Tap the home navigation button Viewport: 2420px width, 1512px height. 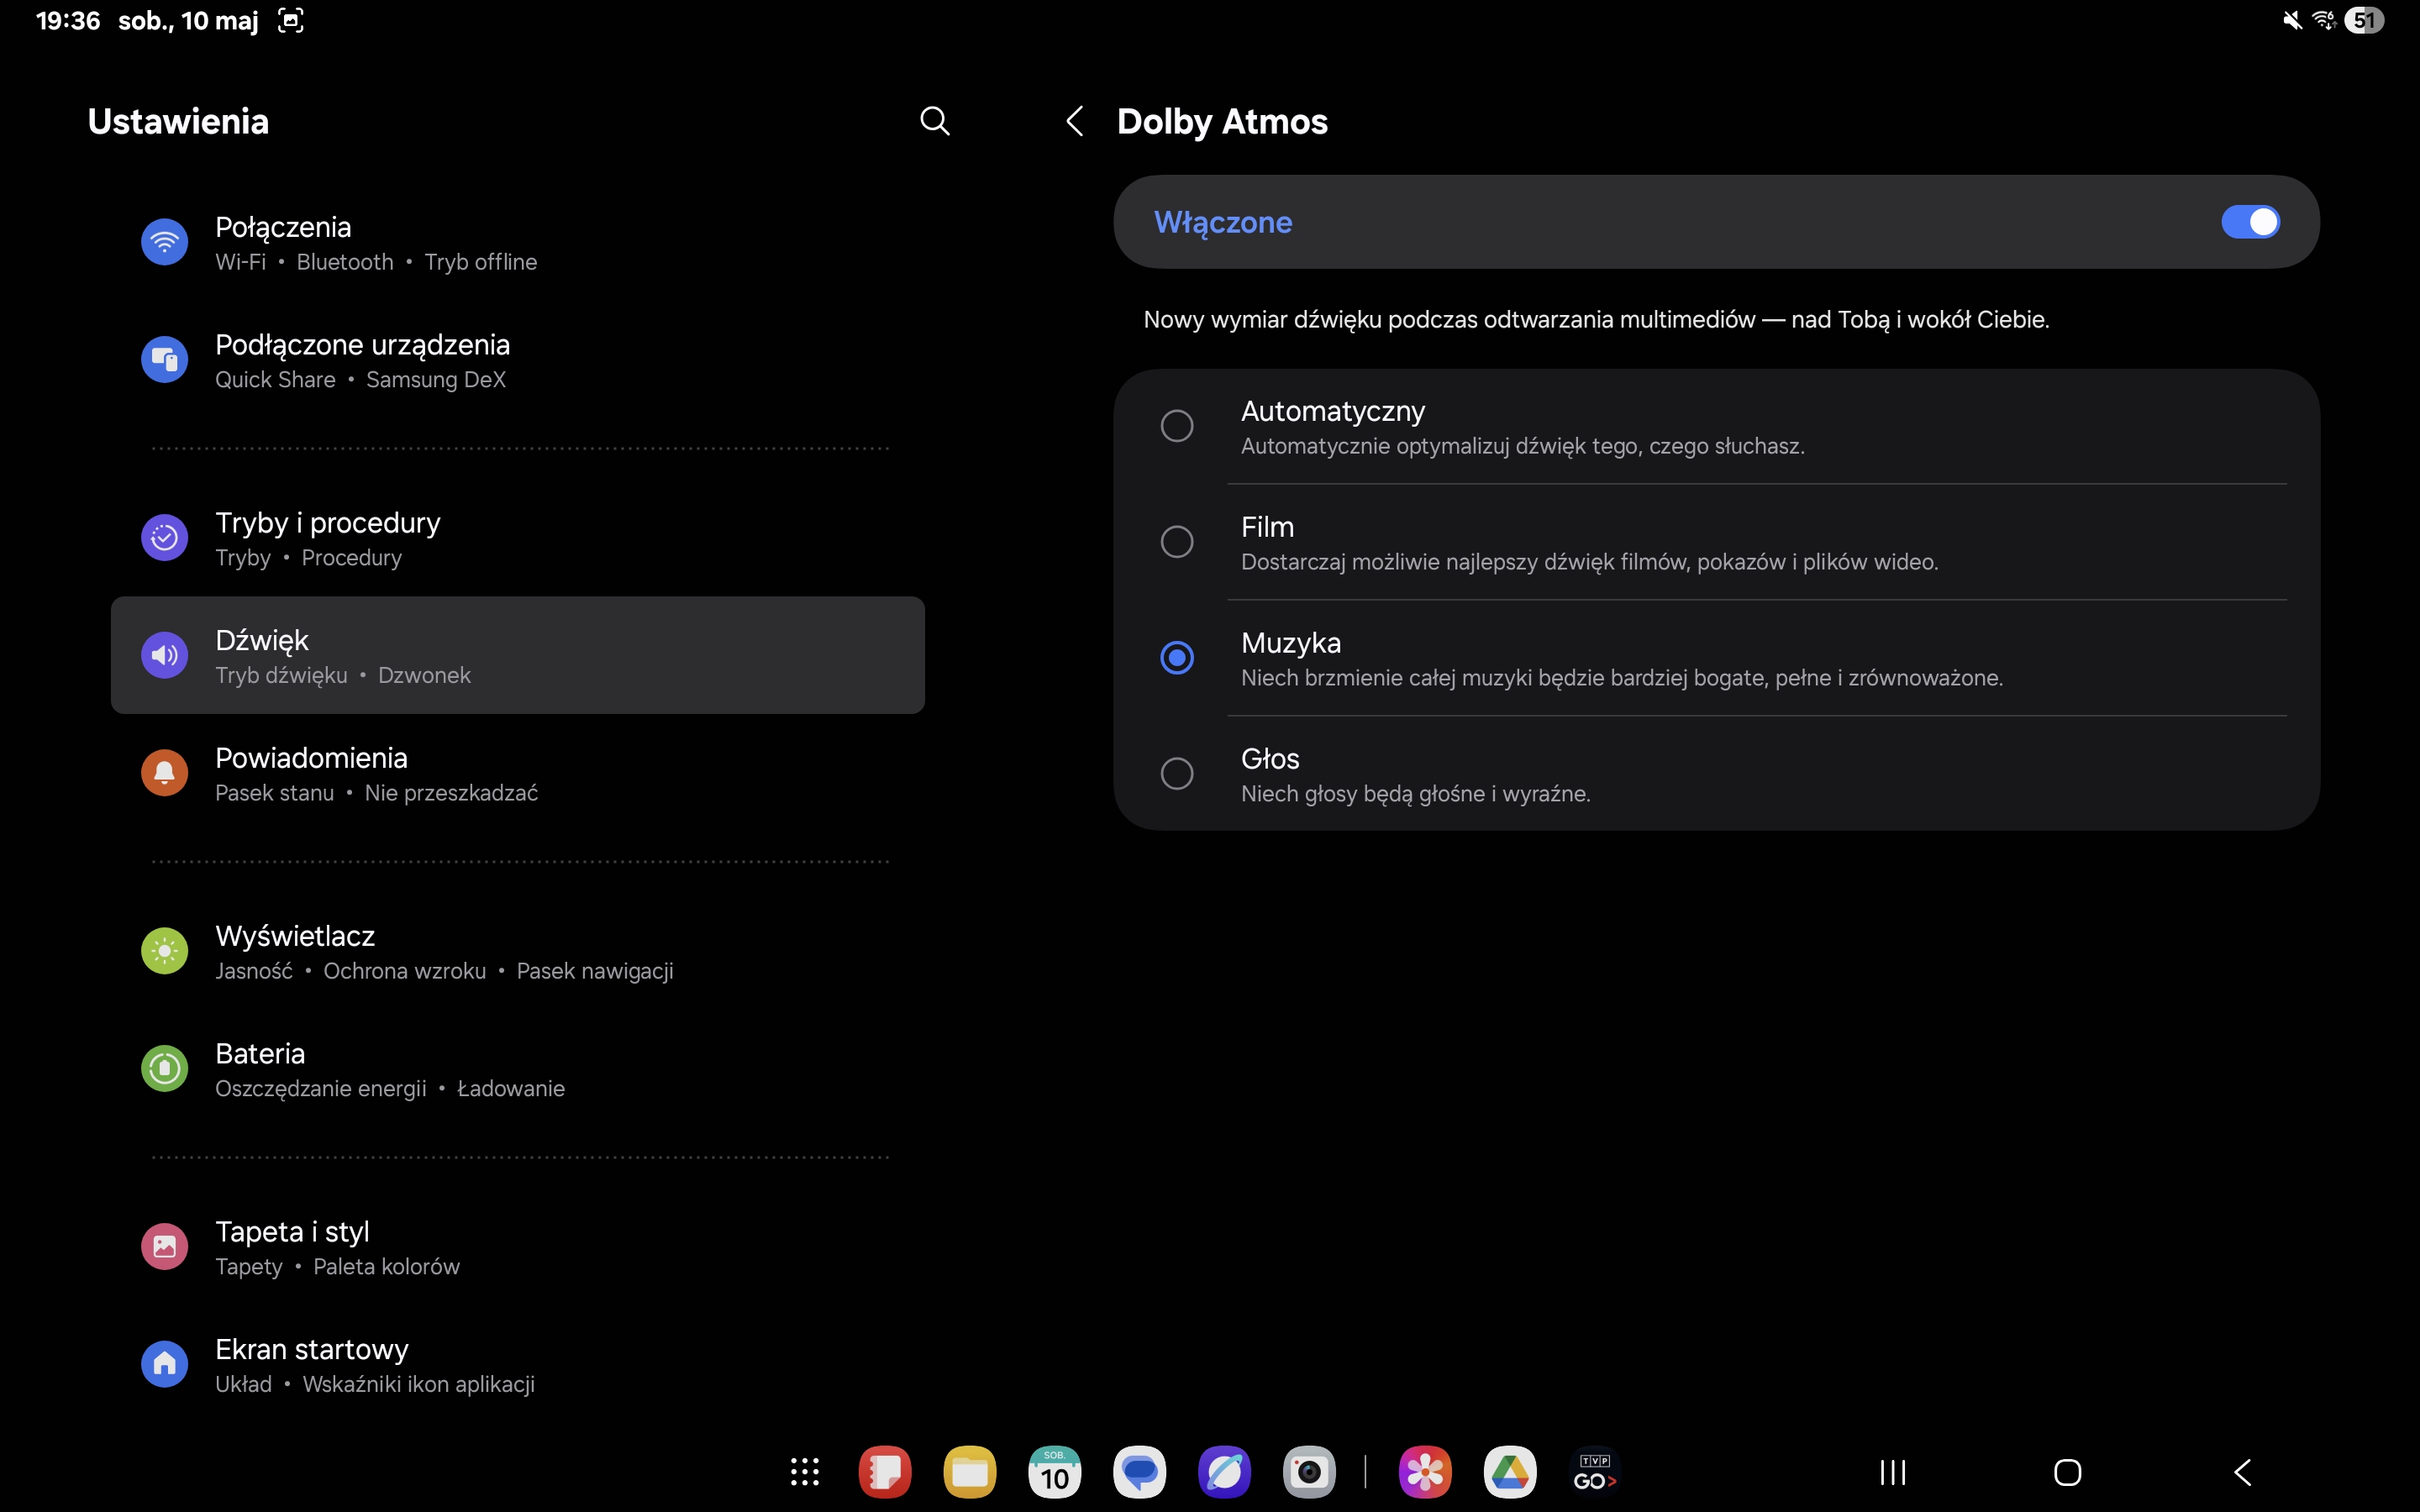[x=2068, y=1472]
